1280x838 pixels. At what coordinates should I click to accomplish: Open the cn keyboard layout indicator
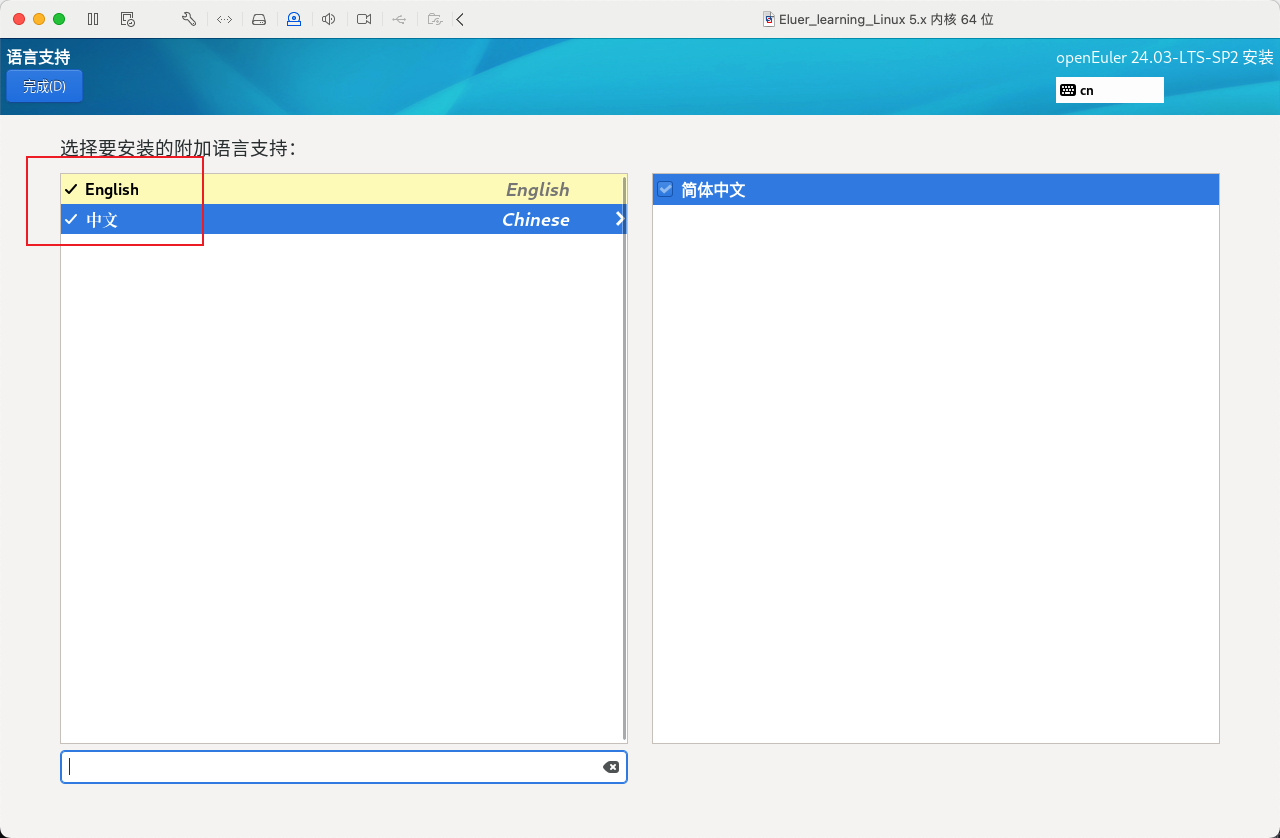[1109, 90]
